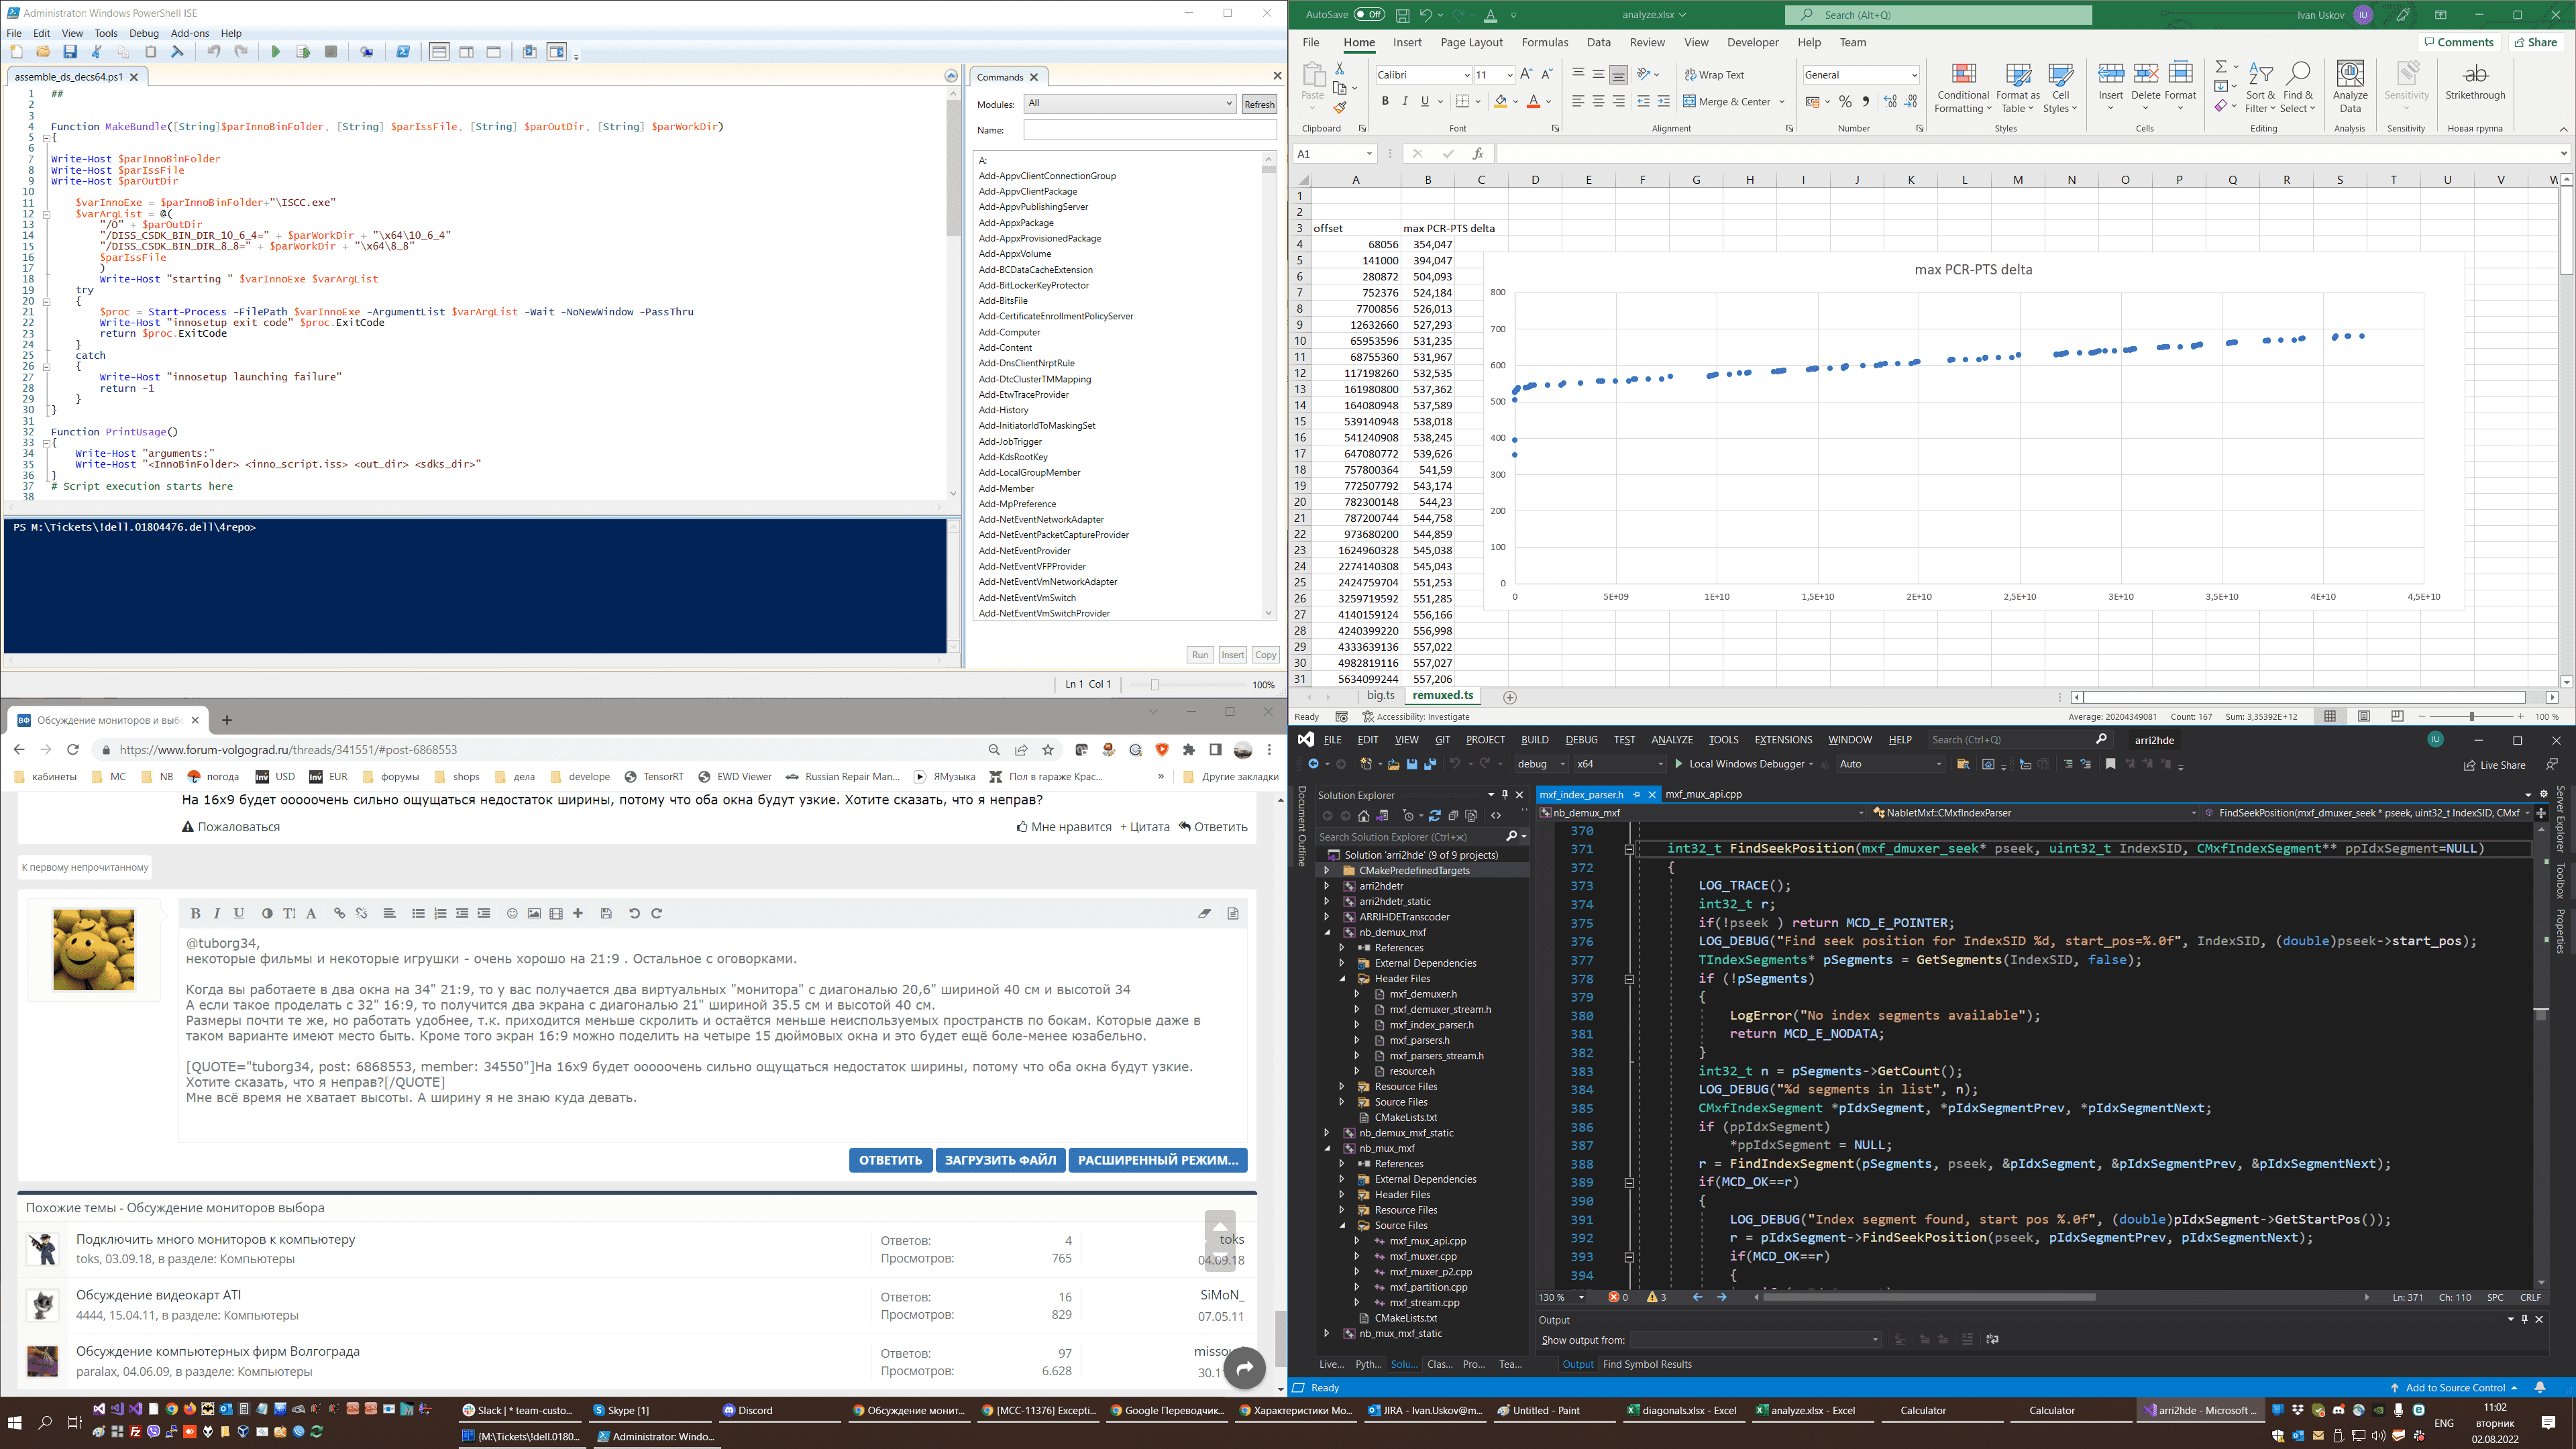Image resolution: width=2576 pixels, height=1449 pixels.
Task: Click Bold icon in forum reply editor
Action: [195, 913]
